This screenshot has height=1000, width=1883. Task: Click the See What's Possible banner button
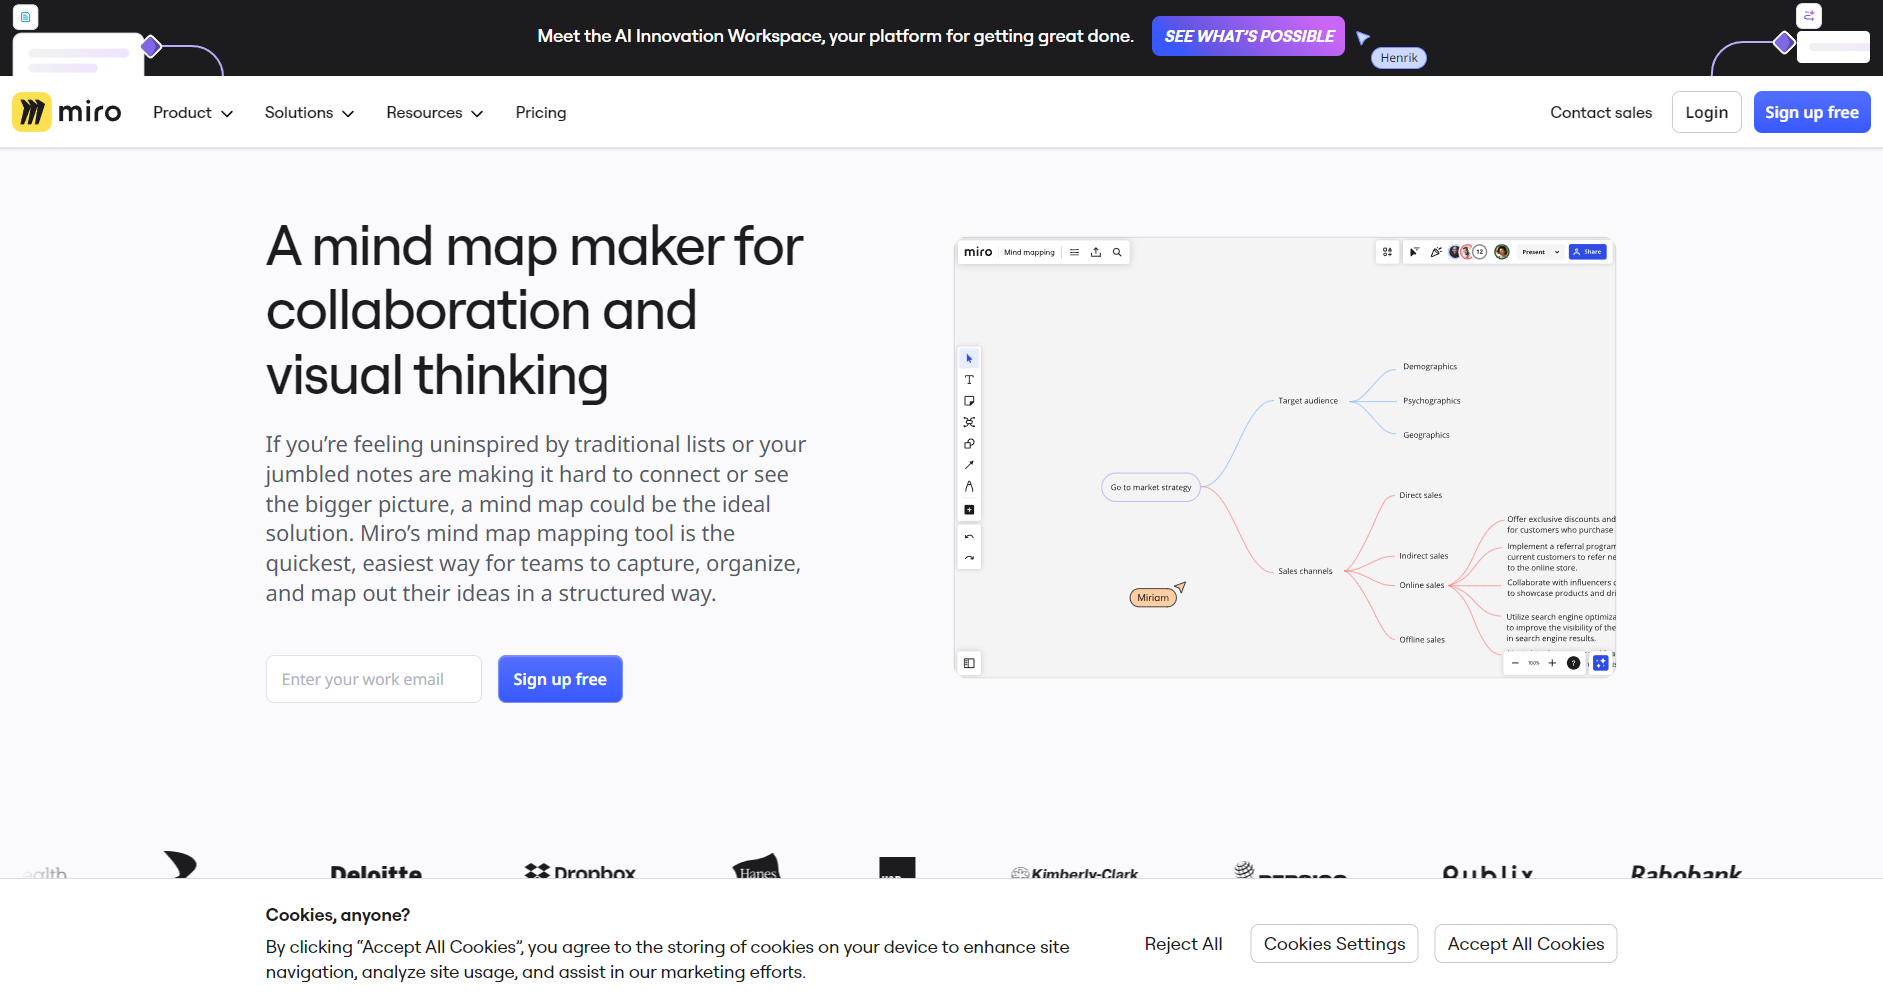click(x=1248, y=36)
